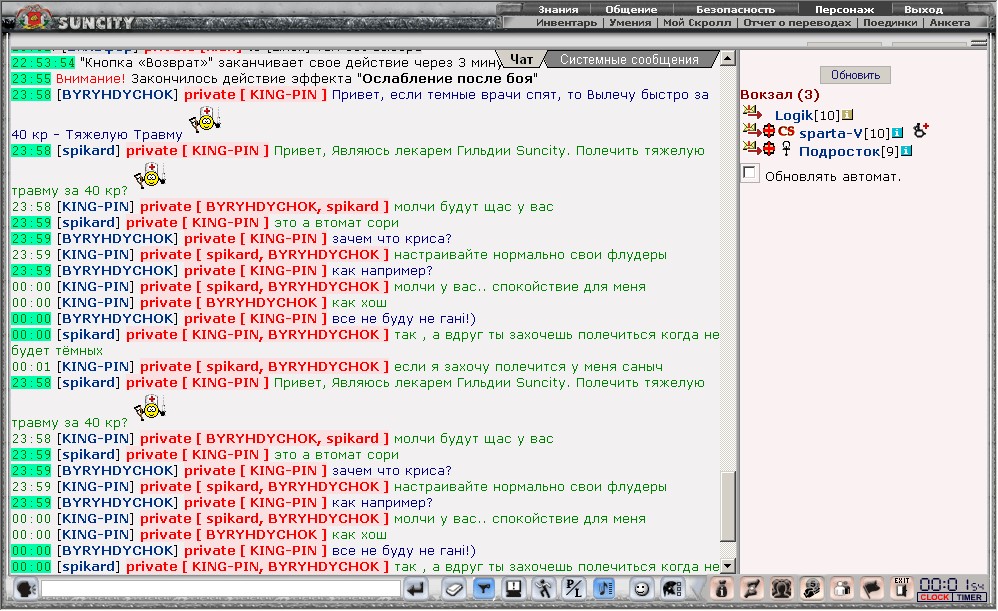Open Мой Скролл link
Screen dimensions: 998x611
697,23
